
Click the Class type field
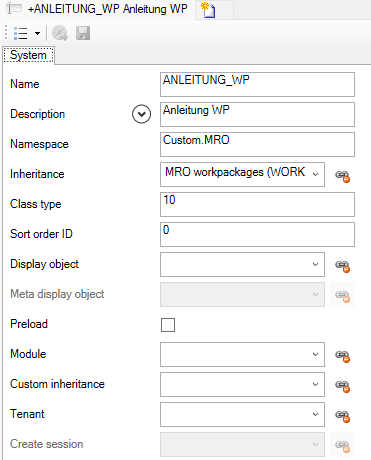point(257,204)
